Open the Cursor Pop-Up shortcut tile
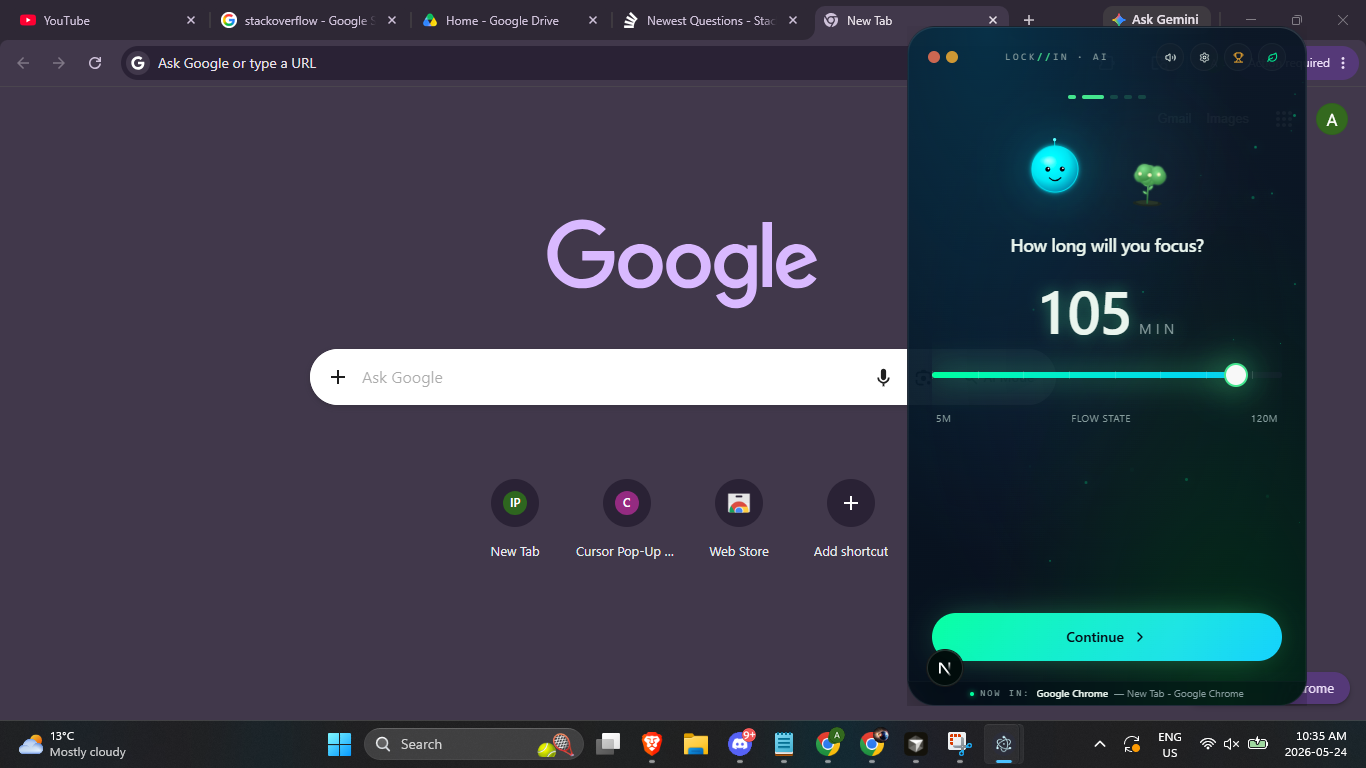Image resolution: width=1366 pixels, height=768 pixels. tap(627, 518)
